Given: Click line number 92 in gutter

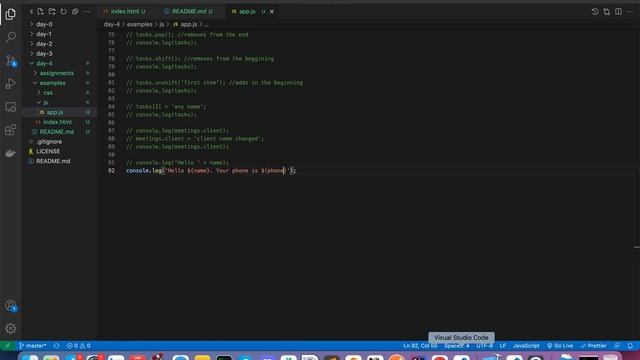Looking at the screenshot, I should tap(111, 171).
